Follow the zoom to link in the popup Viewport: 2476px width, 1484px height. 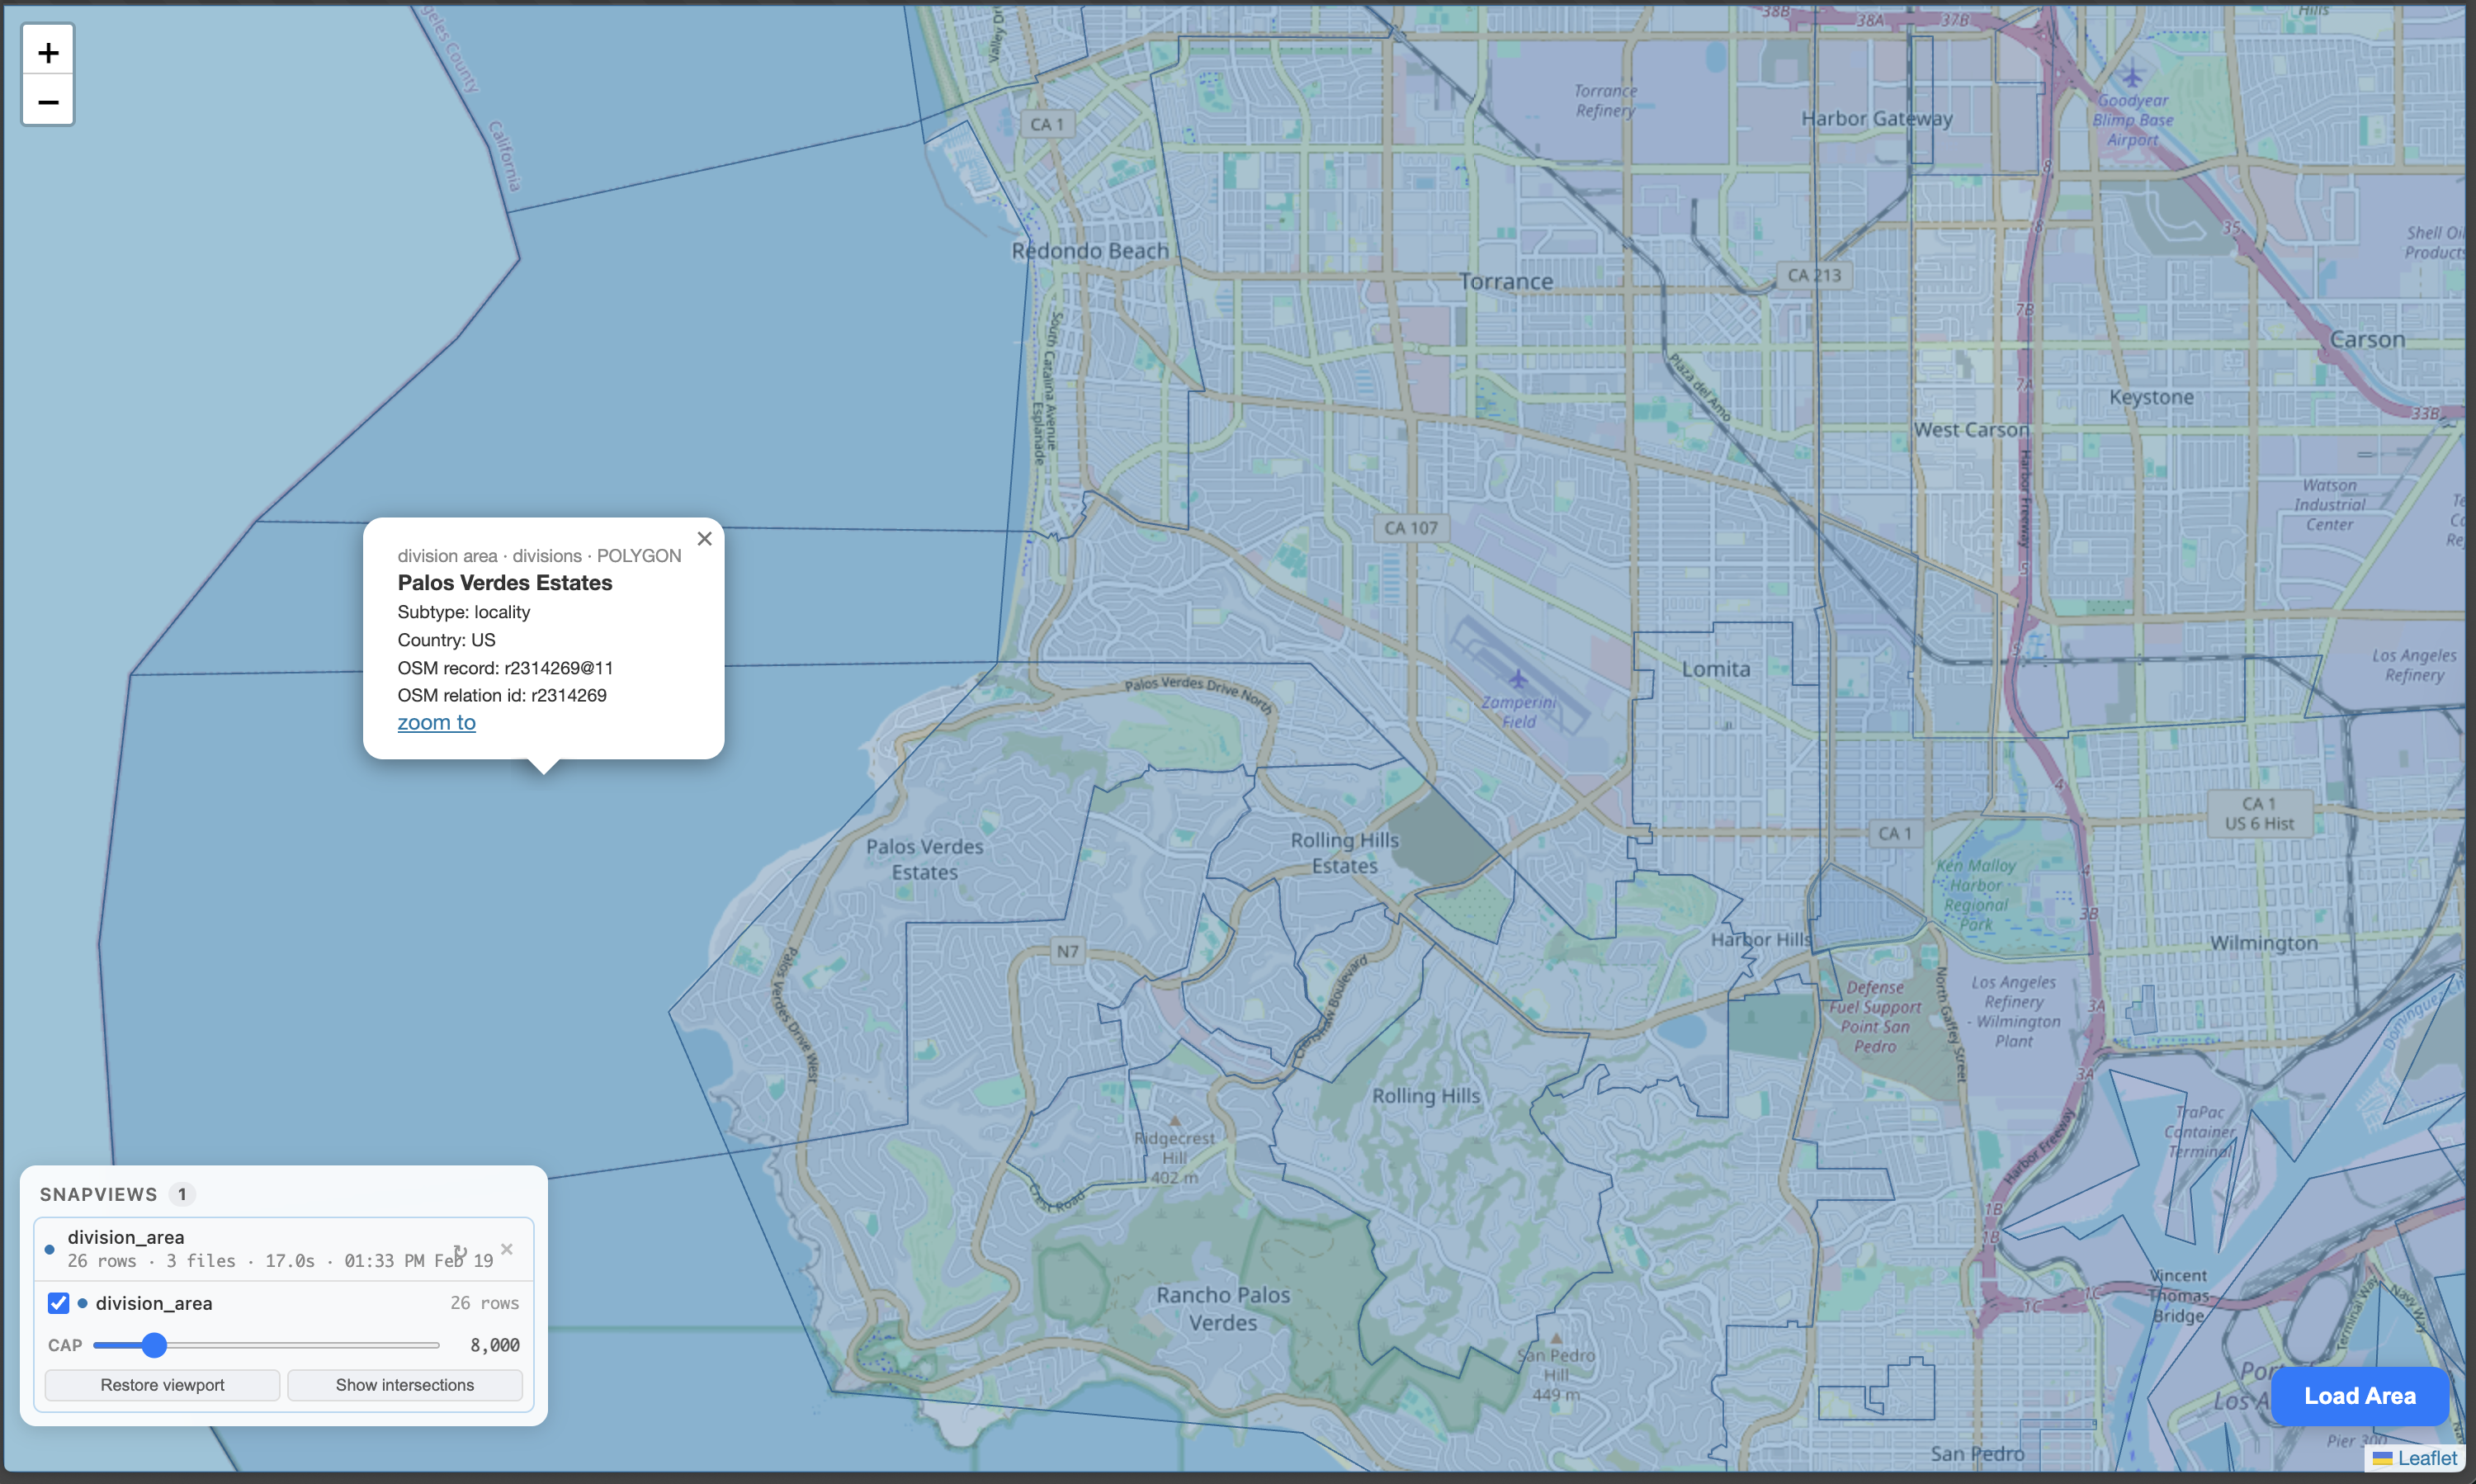pyautogui.click(x=436, y=722)
